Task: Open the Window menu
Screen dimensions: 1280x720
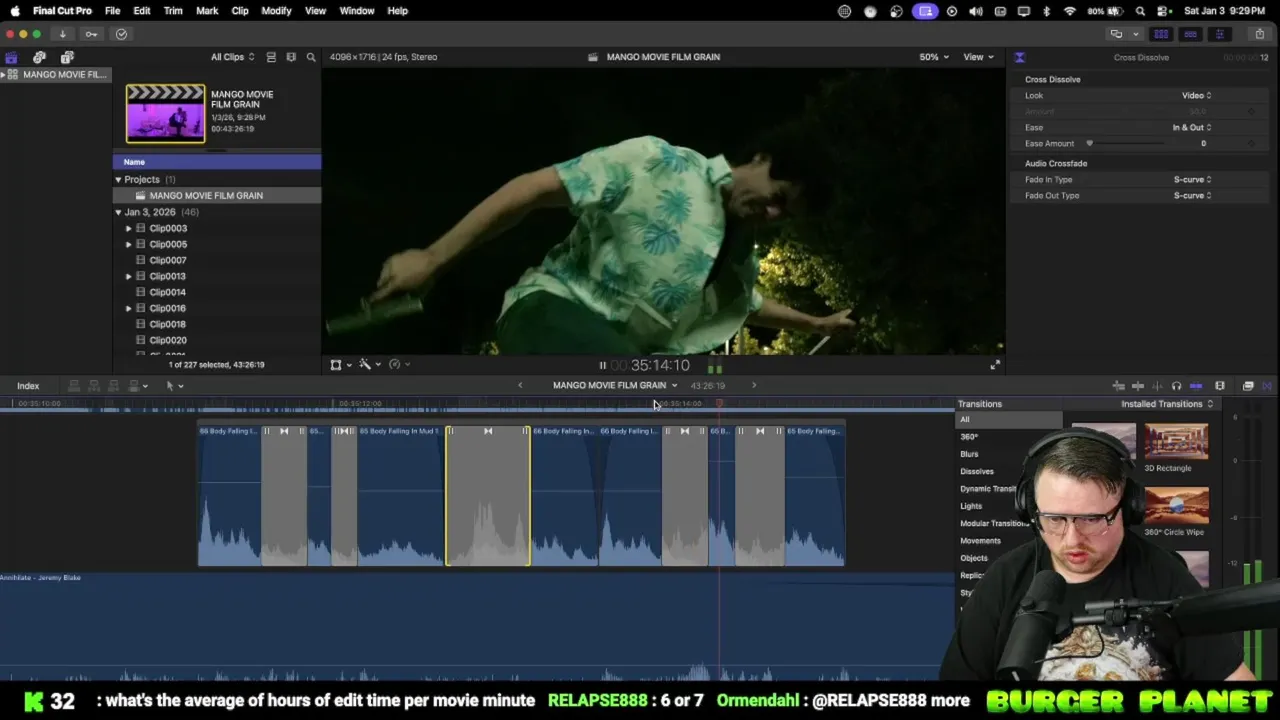Action: pyautogui.click(x=357, y=10)
